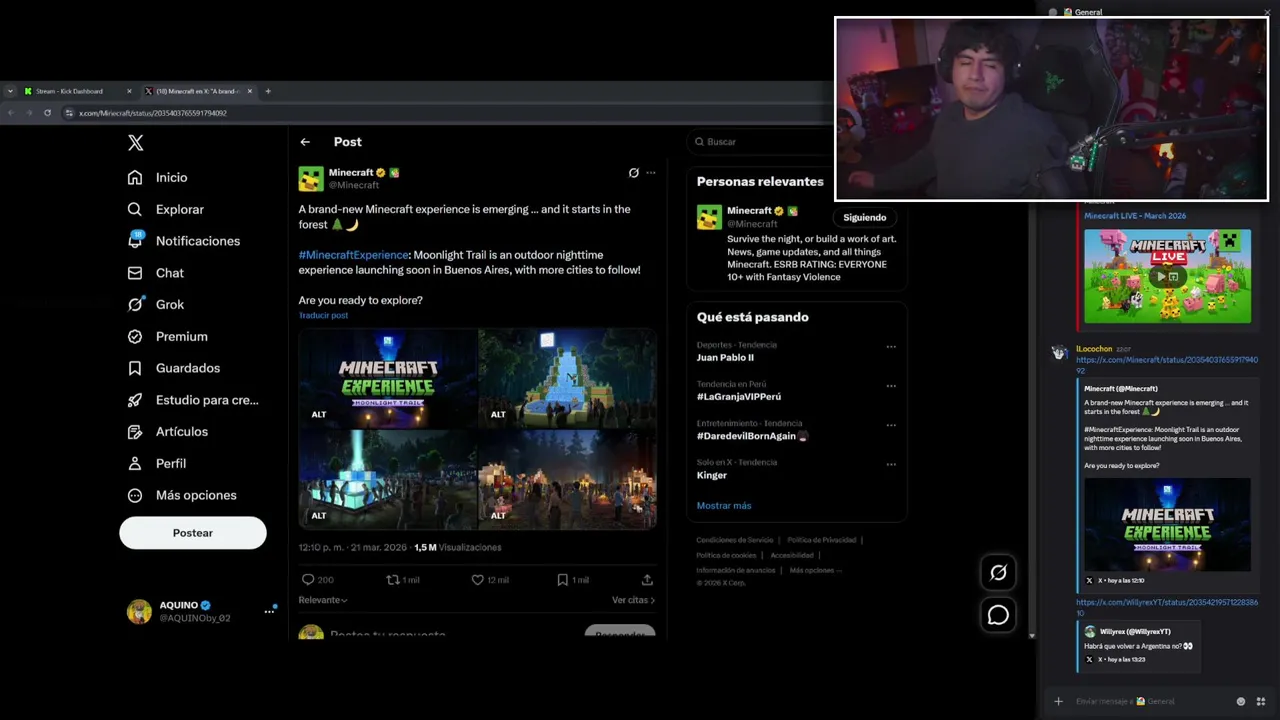The height and width of the screenshot is (720, 1280).
Task: Click Mostrar más under trends
Action: point(724,506)
